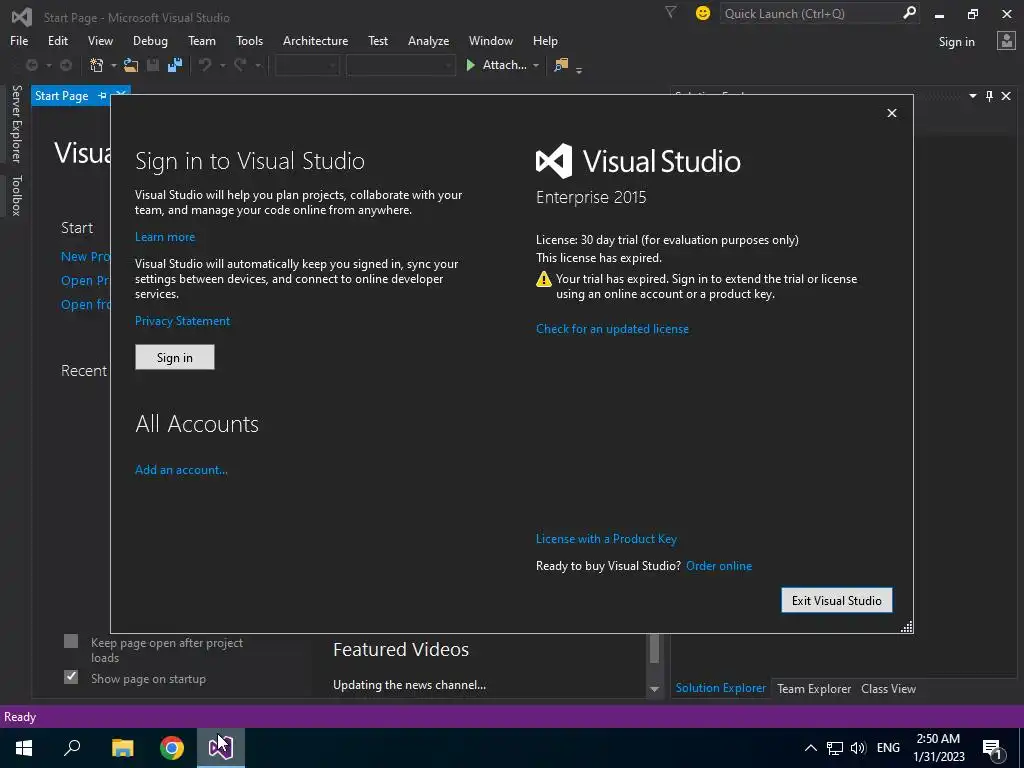Image resolution: width=1024 pixels, height=768 pixels.
Task: Open the Privacy Statement link
Action: tap(182, 321)
